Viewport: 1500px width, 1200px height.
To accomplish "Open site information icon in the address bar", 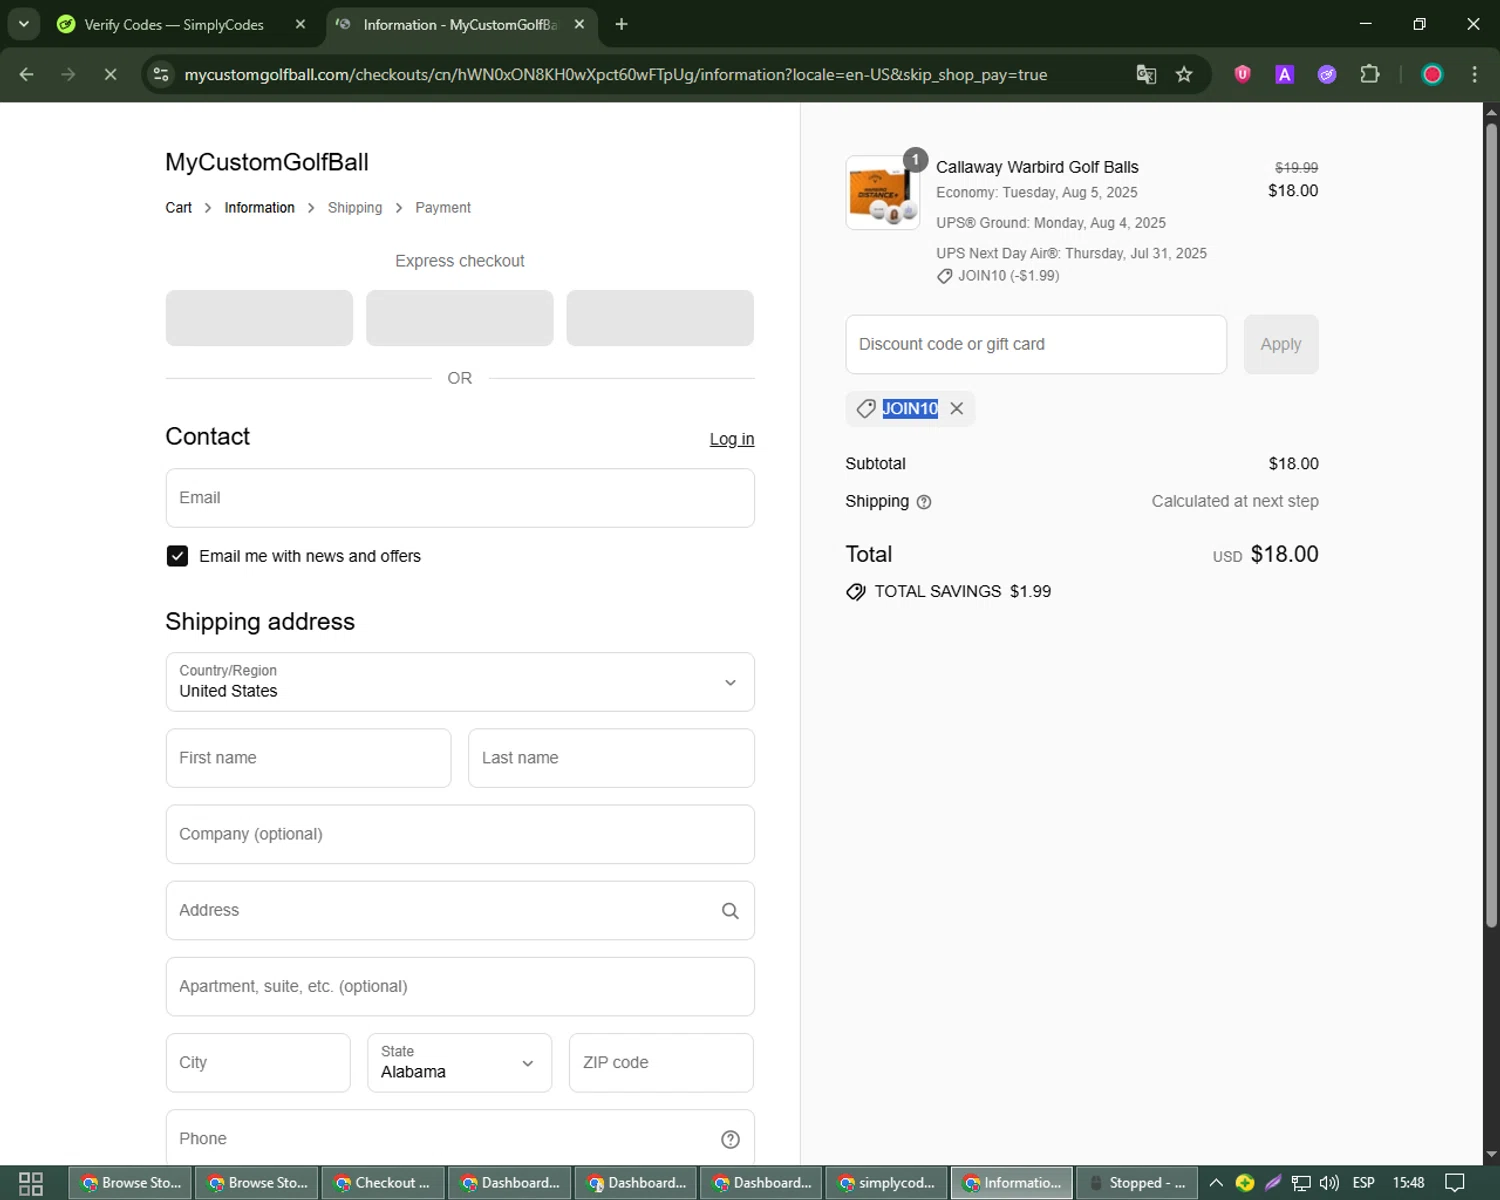I will (161, 75).
